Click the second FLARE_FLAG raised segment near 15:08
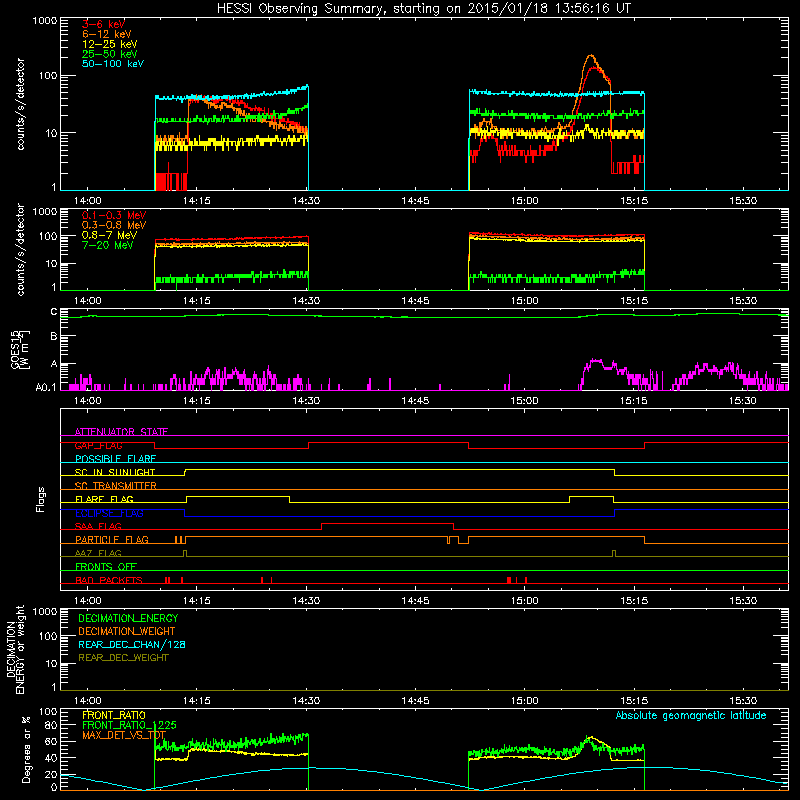The image size is (800, 800). pyautogui.click(x=591, y=496)
